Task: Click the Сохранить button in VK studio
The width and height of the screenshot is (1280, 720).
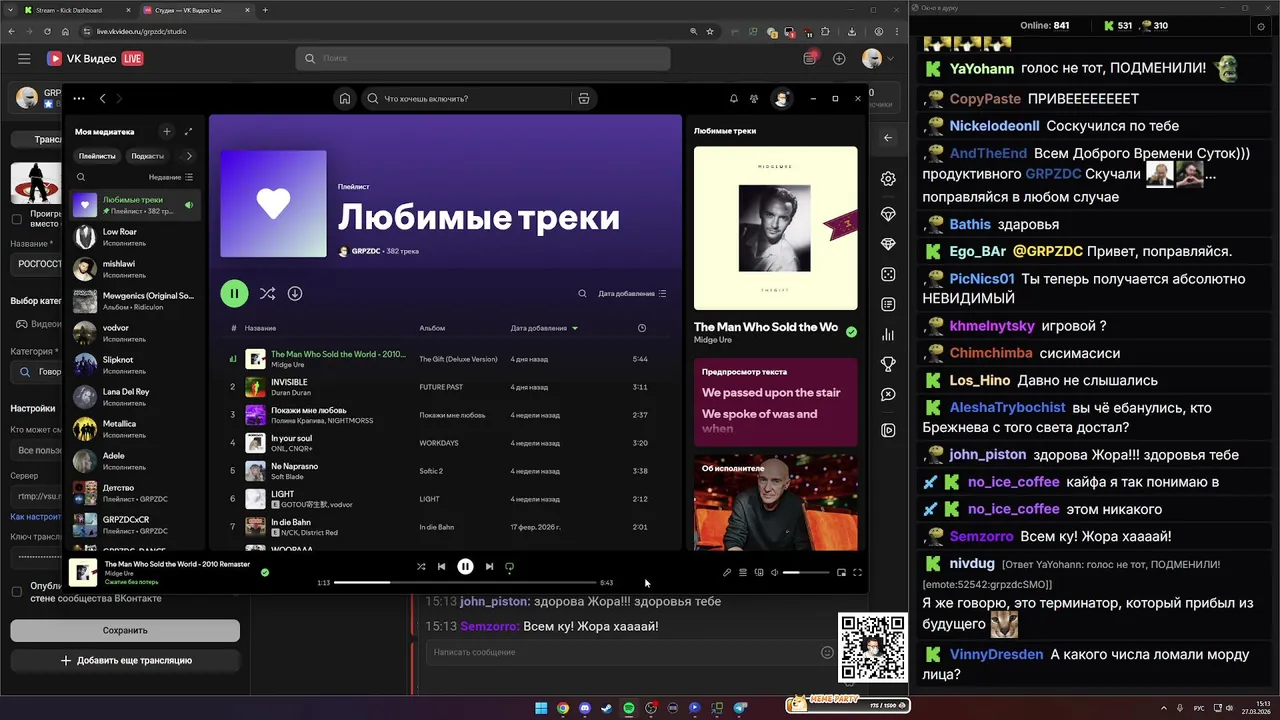Action: click(125, 630)
